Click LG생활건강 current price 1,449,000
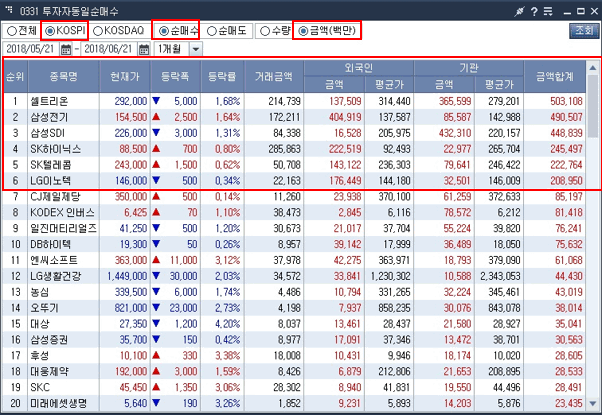 127,276
